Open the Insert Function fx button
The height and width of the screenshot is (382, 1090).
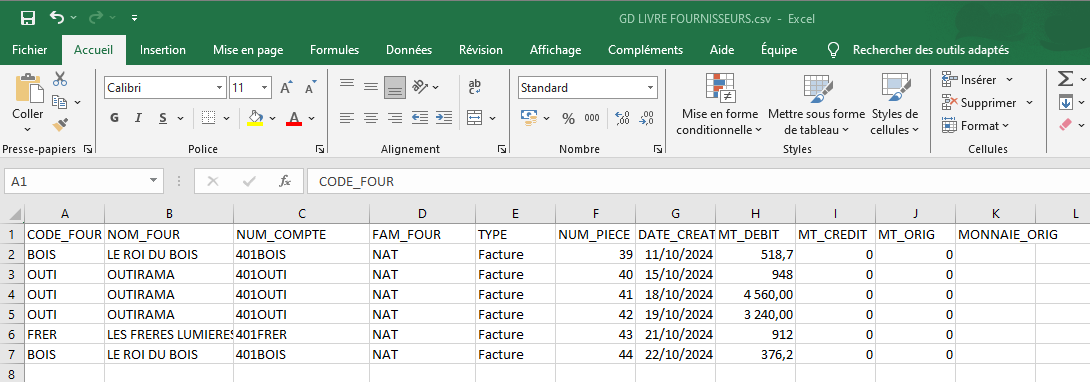285,181
